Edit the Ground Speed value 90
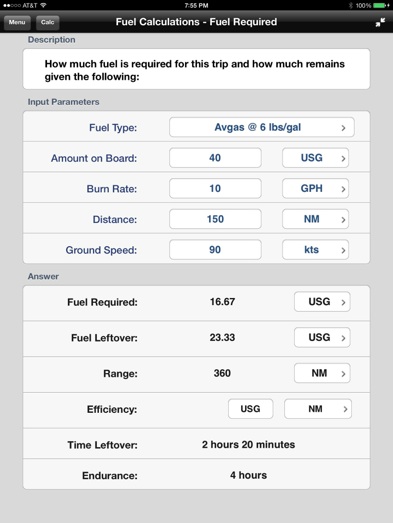 tap(215, 250)
